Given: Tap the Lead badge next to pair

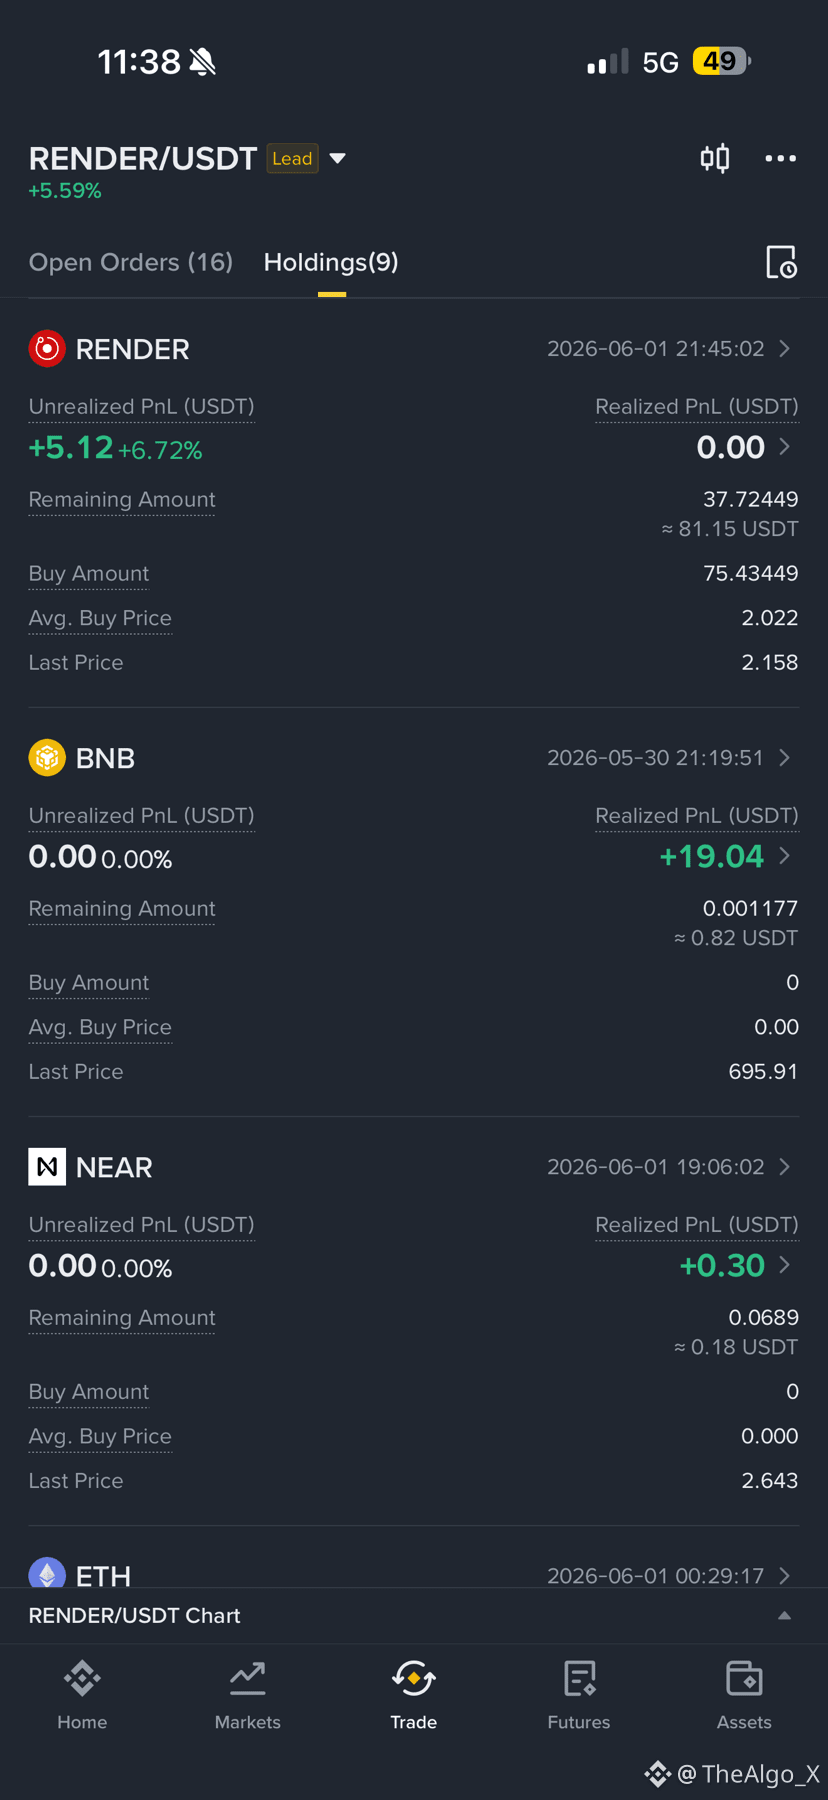Looking at the screenshot, I should (x=292, y=159).
